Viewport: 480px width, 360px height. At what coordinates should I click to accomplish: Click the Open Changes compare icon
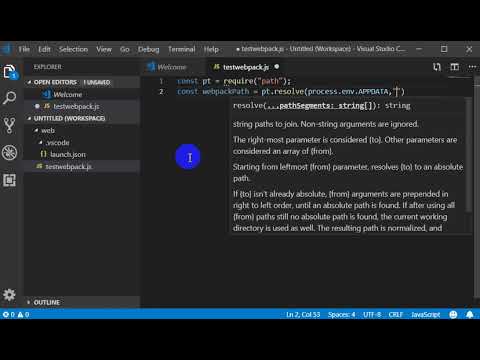[x=437, y=67]
